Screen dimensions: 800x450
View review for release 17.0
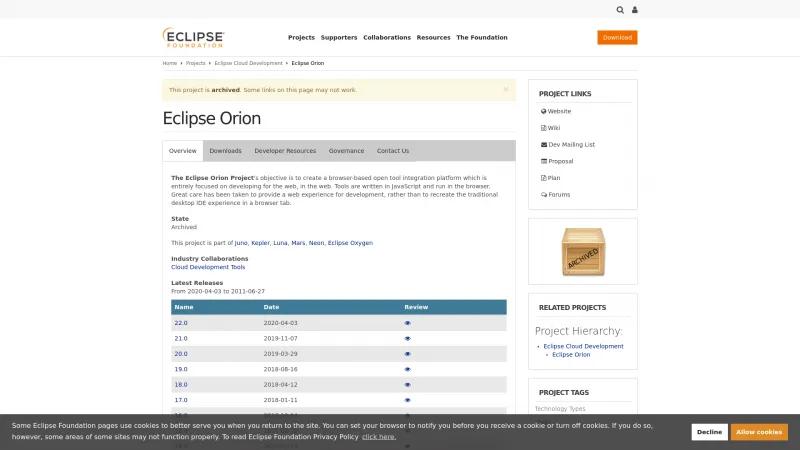tap(407, 400)
